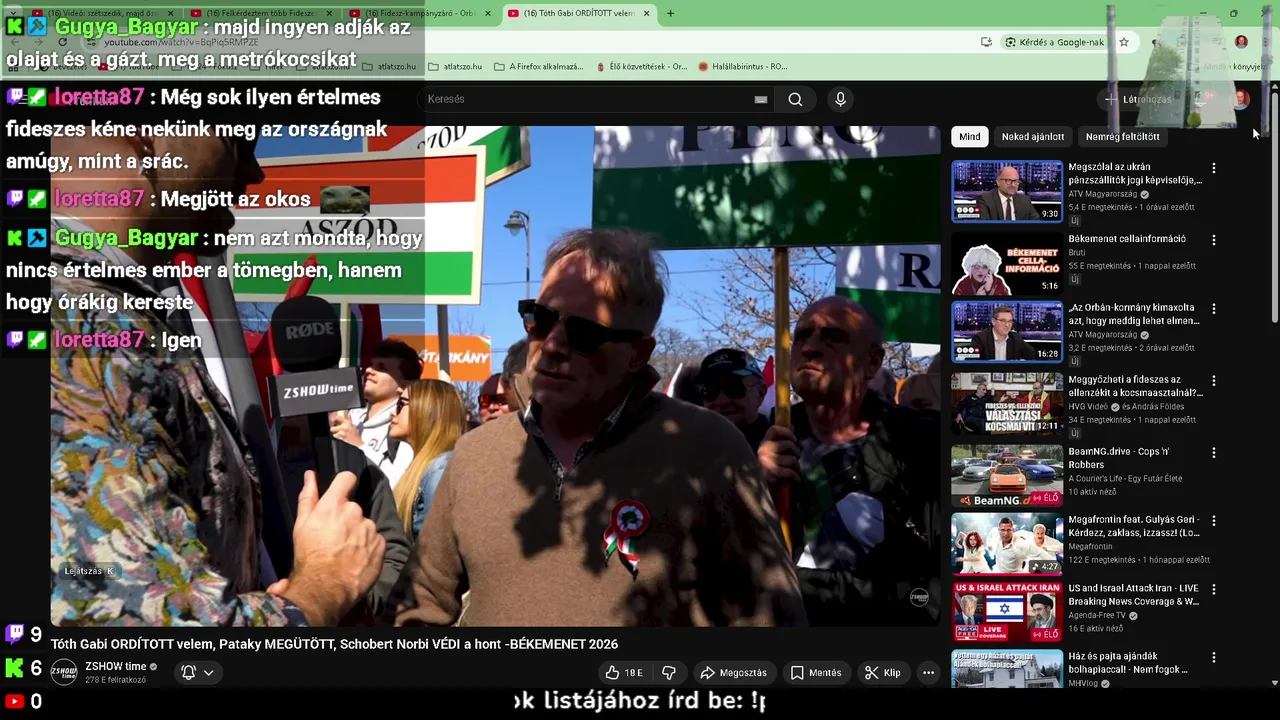
Task: Open Megafrontin feat. Gulyás Geri thumbnail
Action: point(1006,544)
